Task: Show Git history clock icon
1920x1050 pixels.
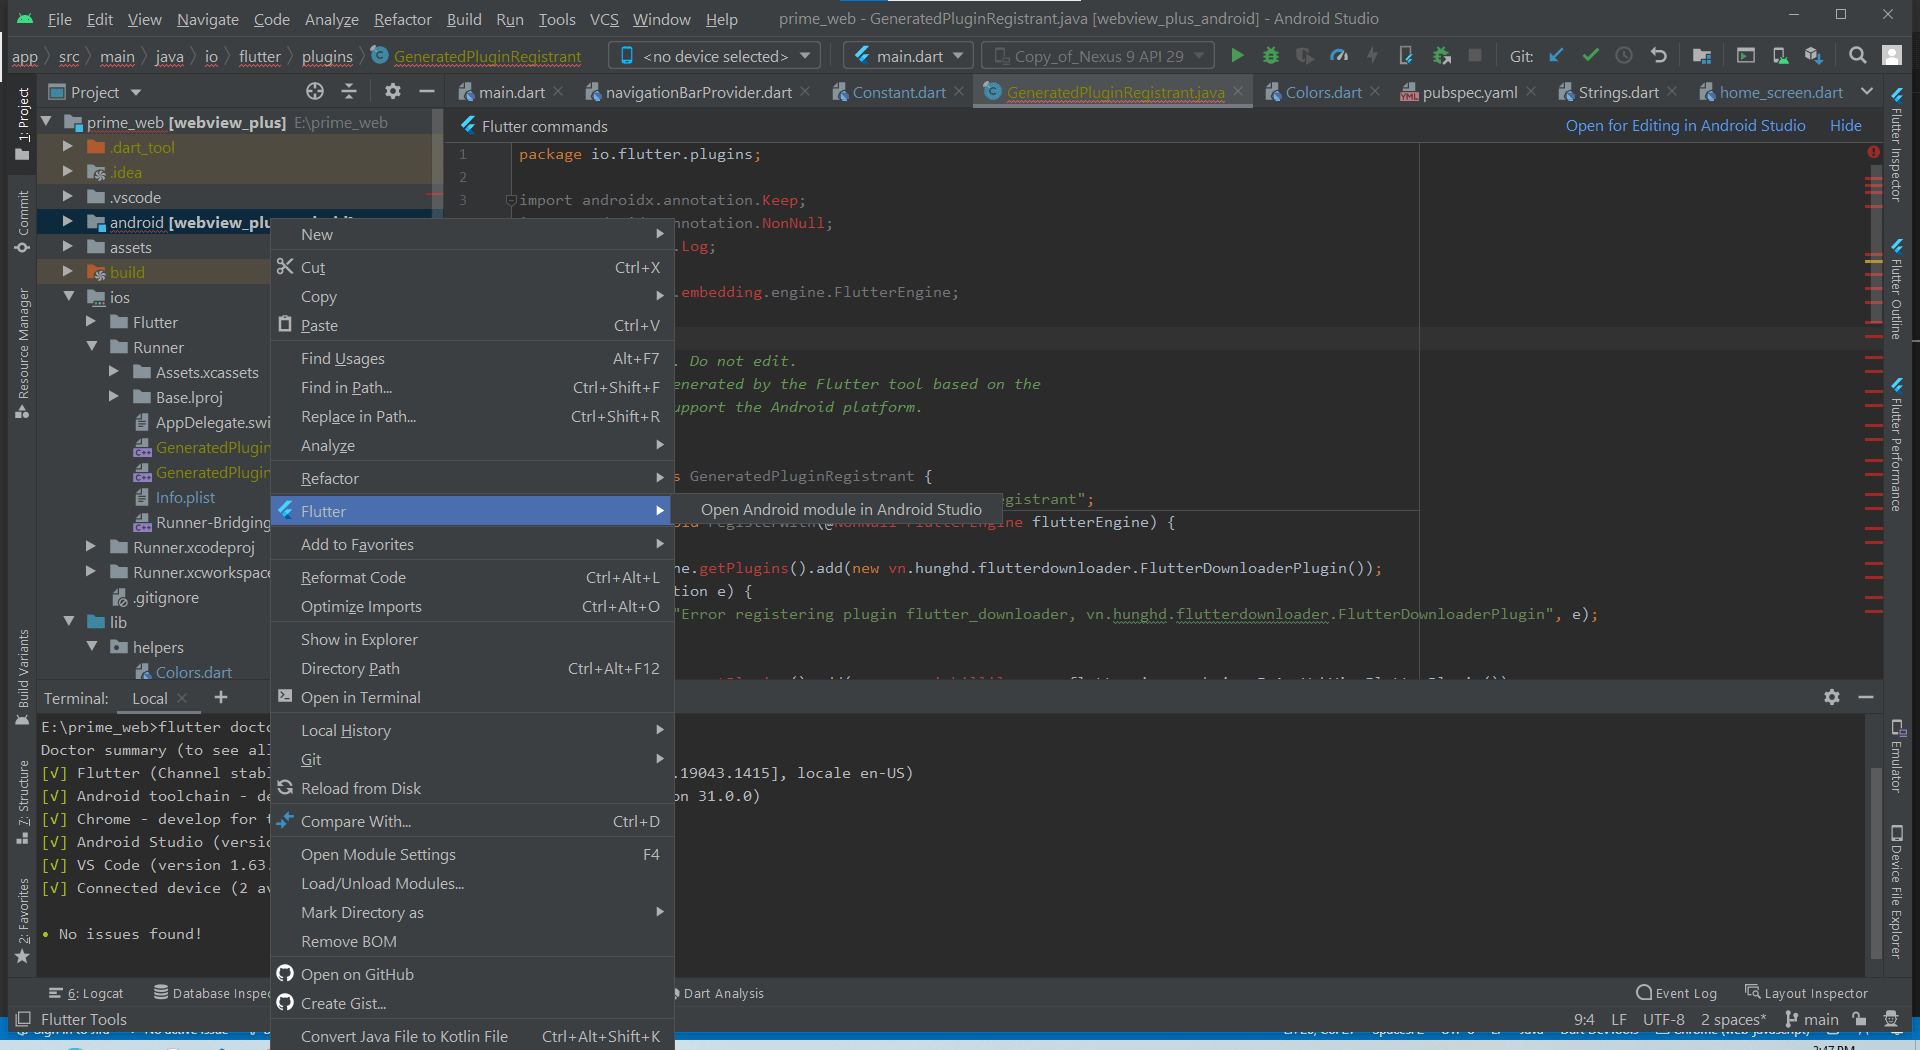Action: coord(1624,56)
